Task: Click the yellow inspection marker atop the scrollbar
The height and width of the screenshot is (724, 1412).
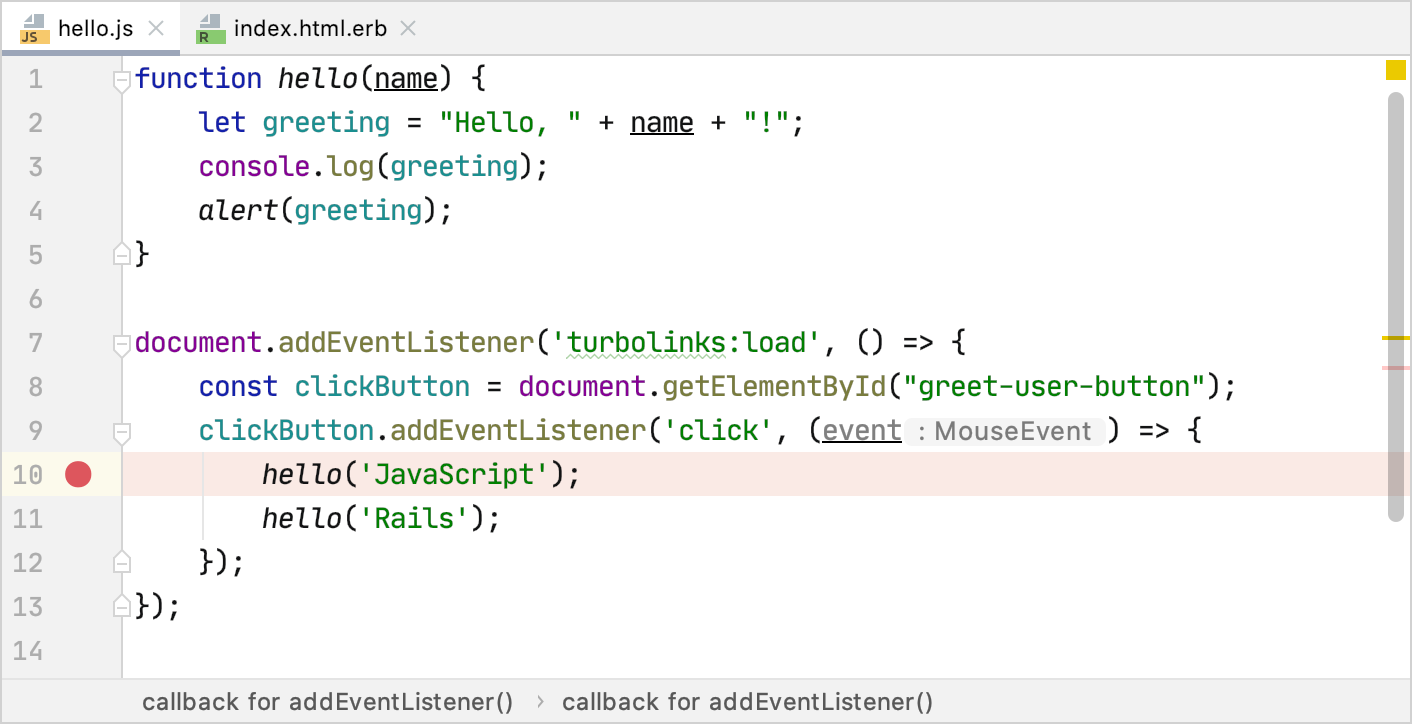Action: tap(1397, 70)
